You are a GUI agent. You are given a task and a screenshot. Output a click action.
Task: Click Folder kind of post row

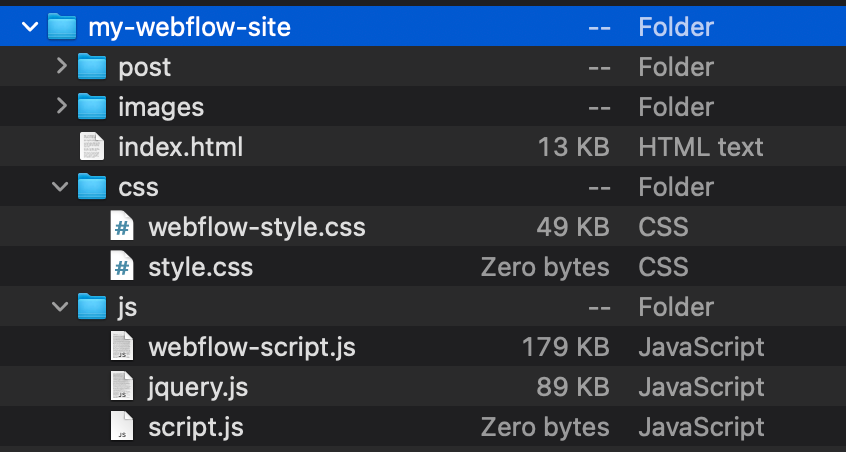[676, 67]
